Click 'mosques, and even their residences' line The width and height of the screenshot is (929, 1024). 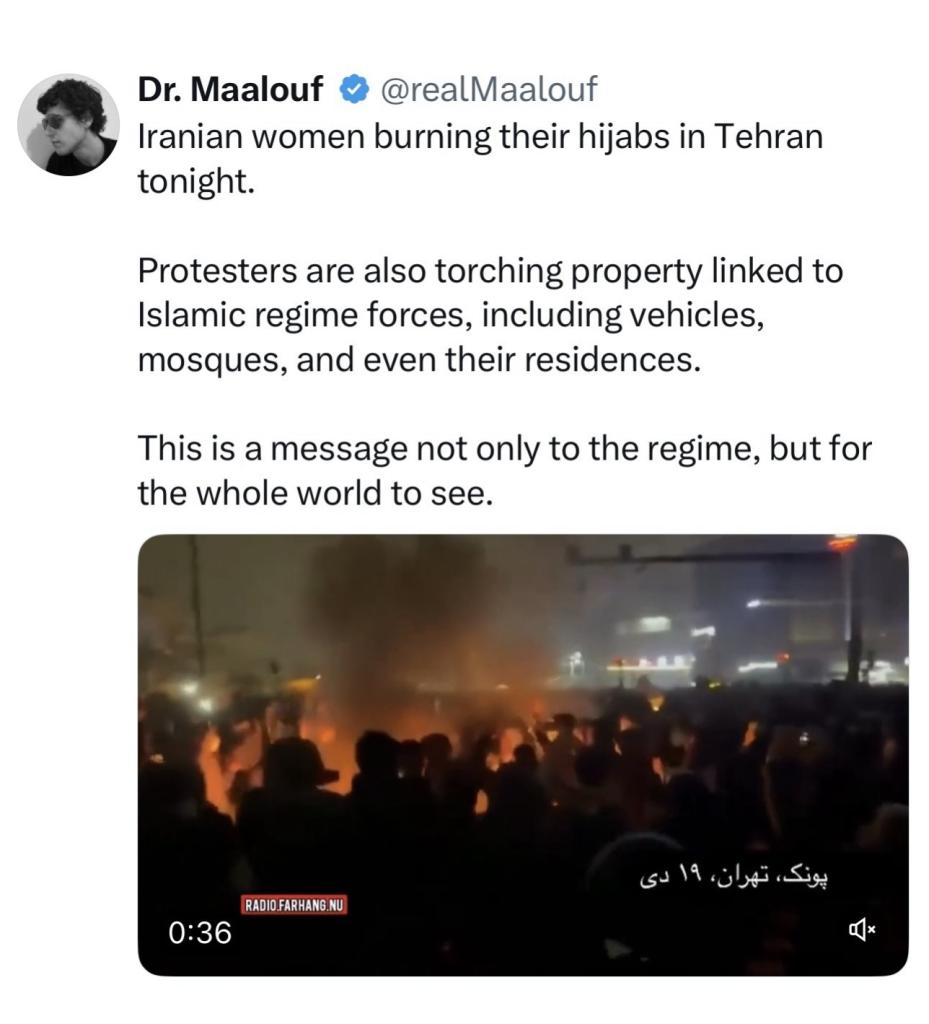pyautogui.click(x=419, y=359)
